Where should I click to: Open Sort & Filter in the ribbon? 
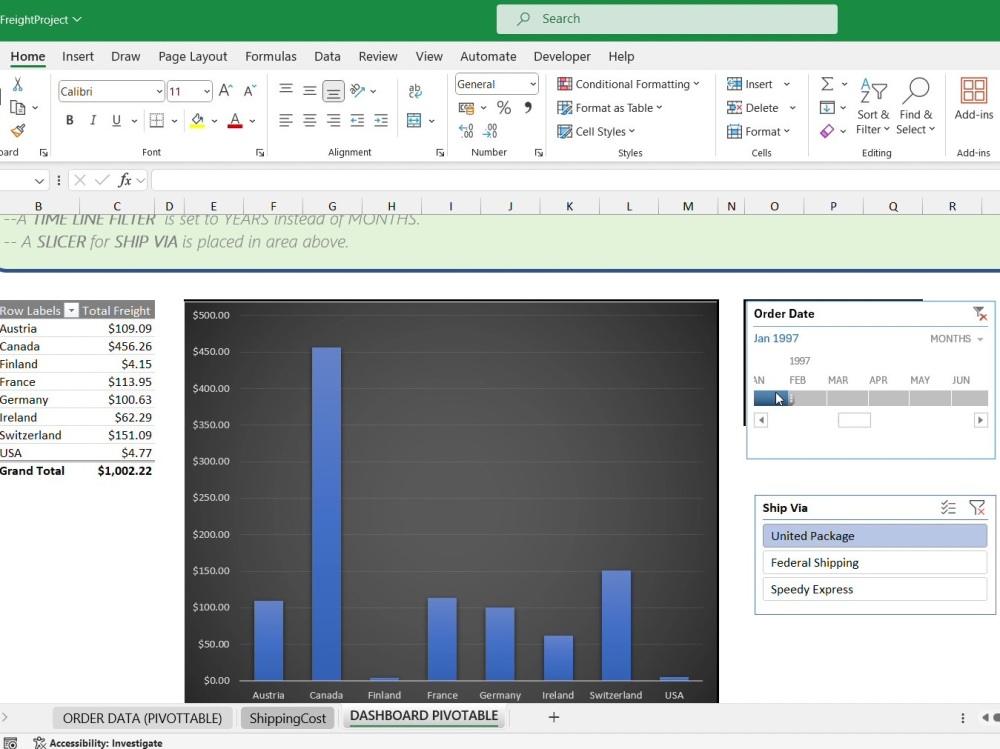[x=873, y=107]
